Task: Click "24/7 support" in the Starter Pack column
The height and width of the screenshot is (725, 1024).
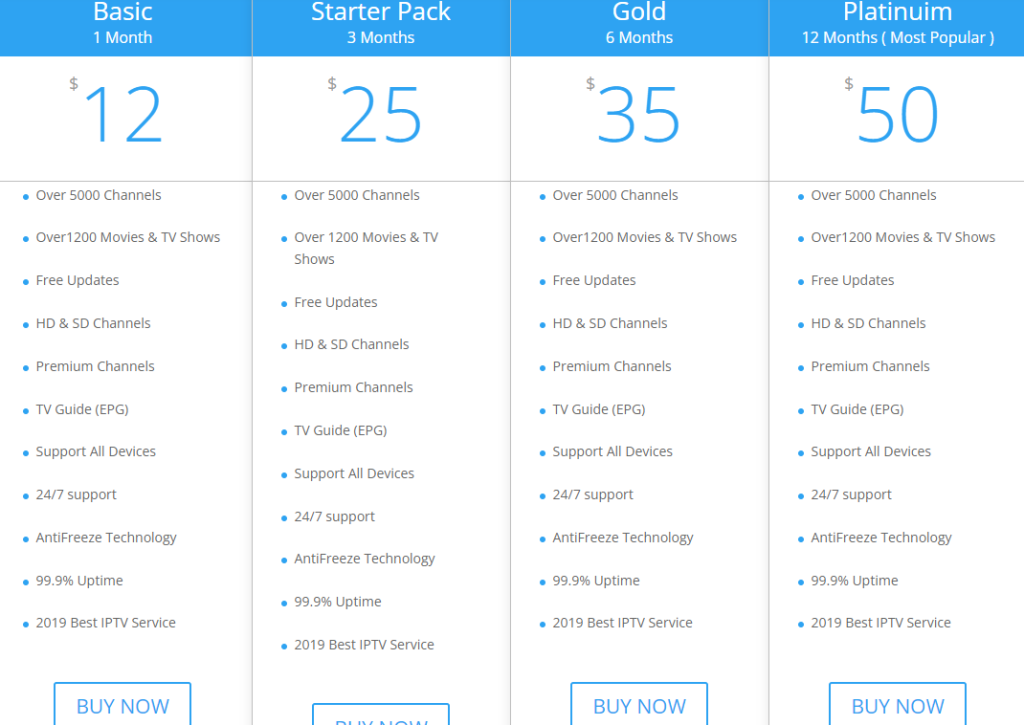Action: pos(334,516)
